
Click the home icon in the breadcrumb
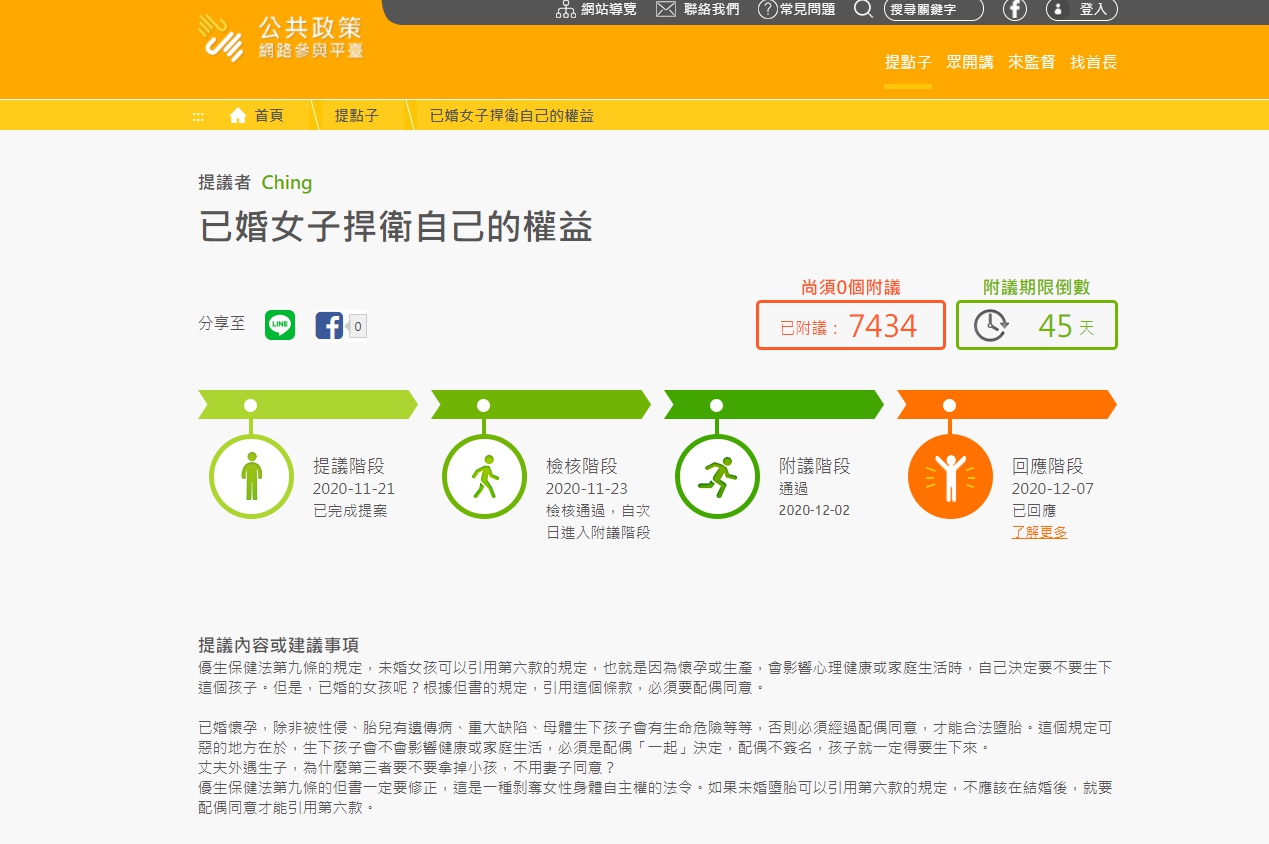[x=238, y=116]
